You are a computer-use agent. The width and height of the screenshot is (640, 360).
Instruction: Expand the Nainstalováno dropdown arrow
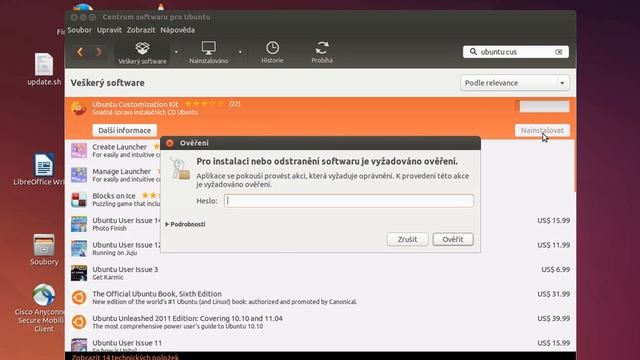pos(240,52)
